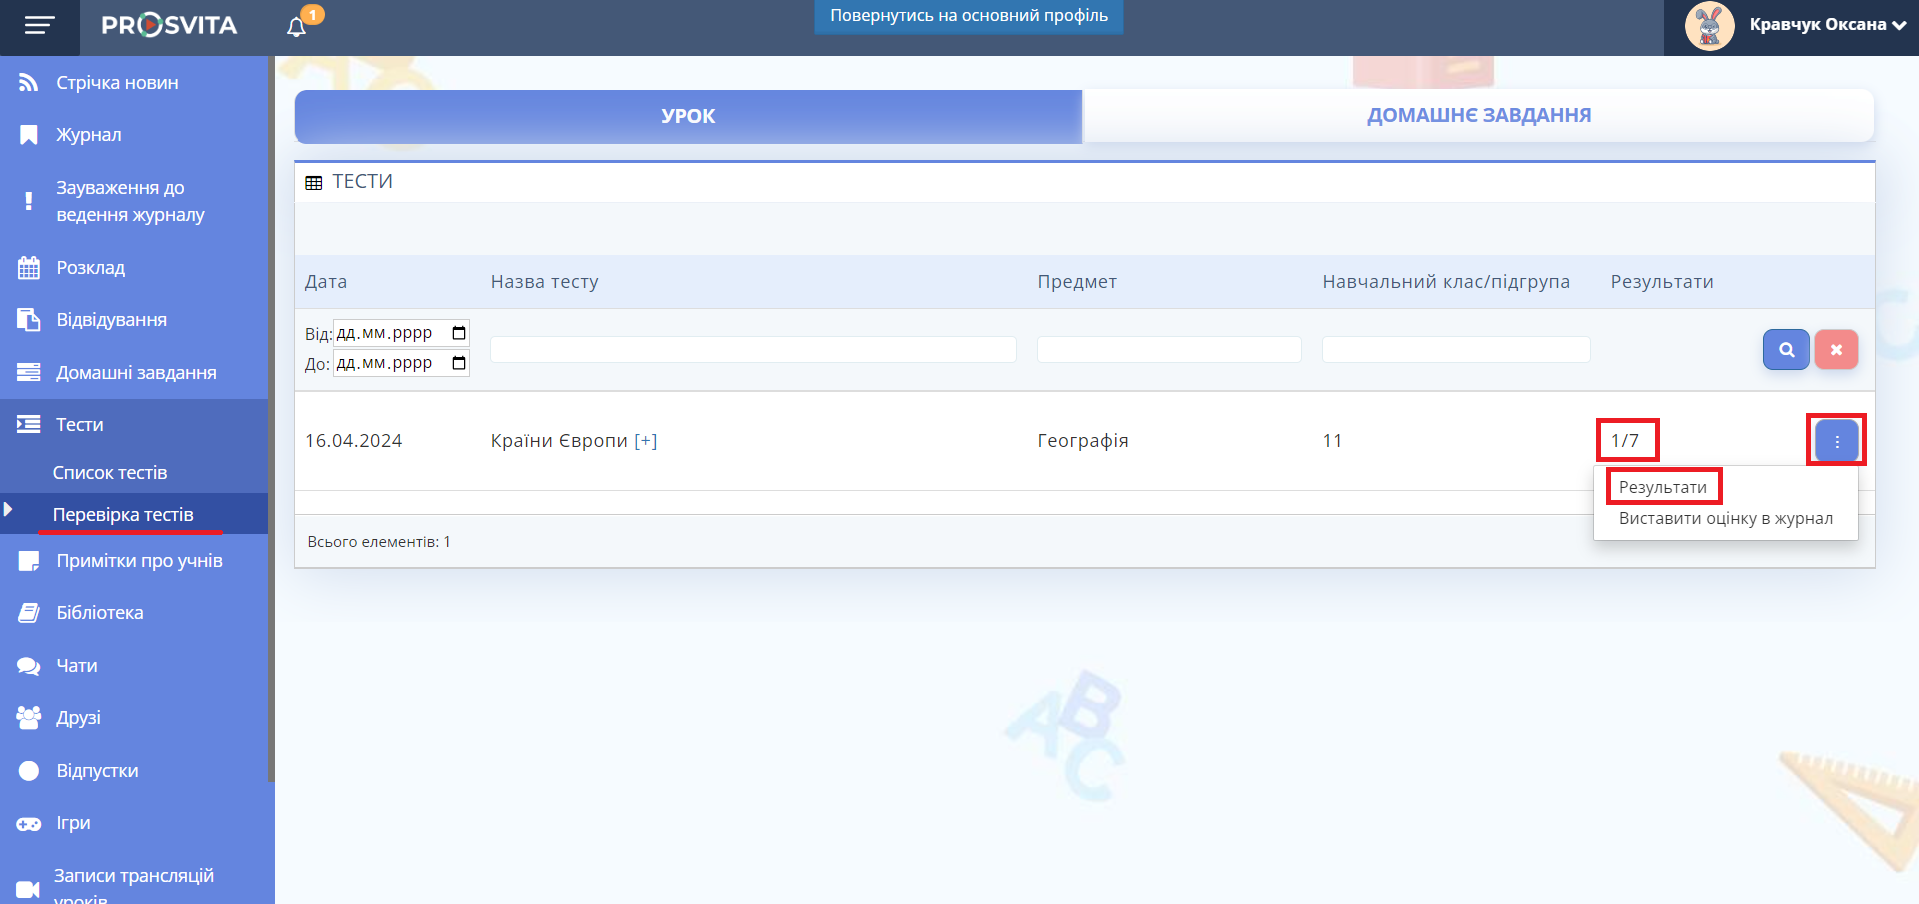Click the notifications bell icon
Image resolution: width=1919 pixels, height=904 pixels.
point(296,27)
